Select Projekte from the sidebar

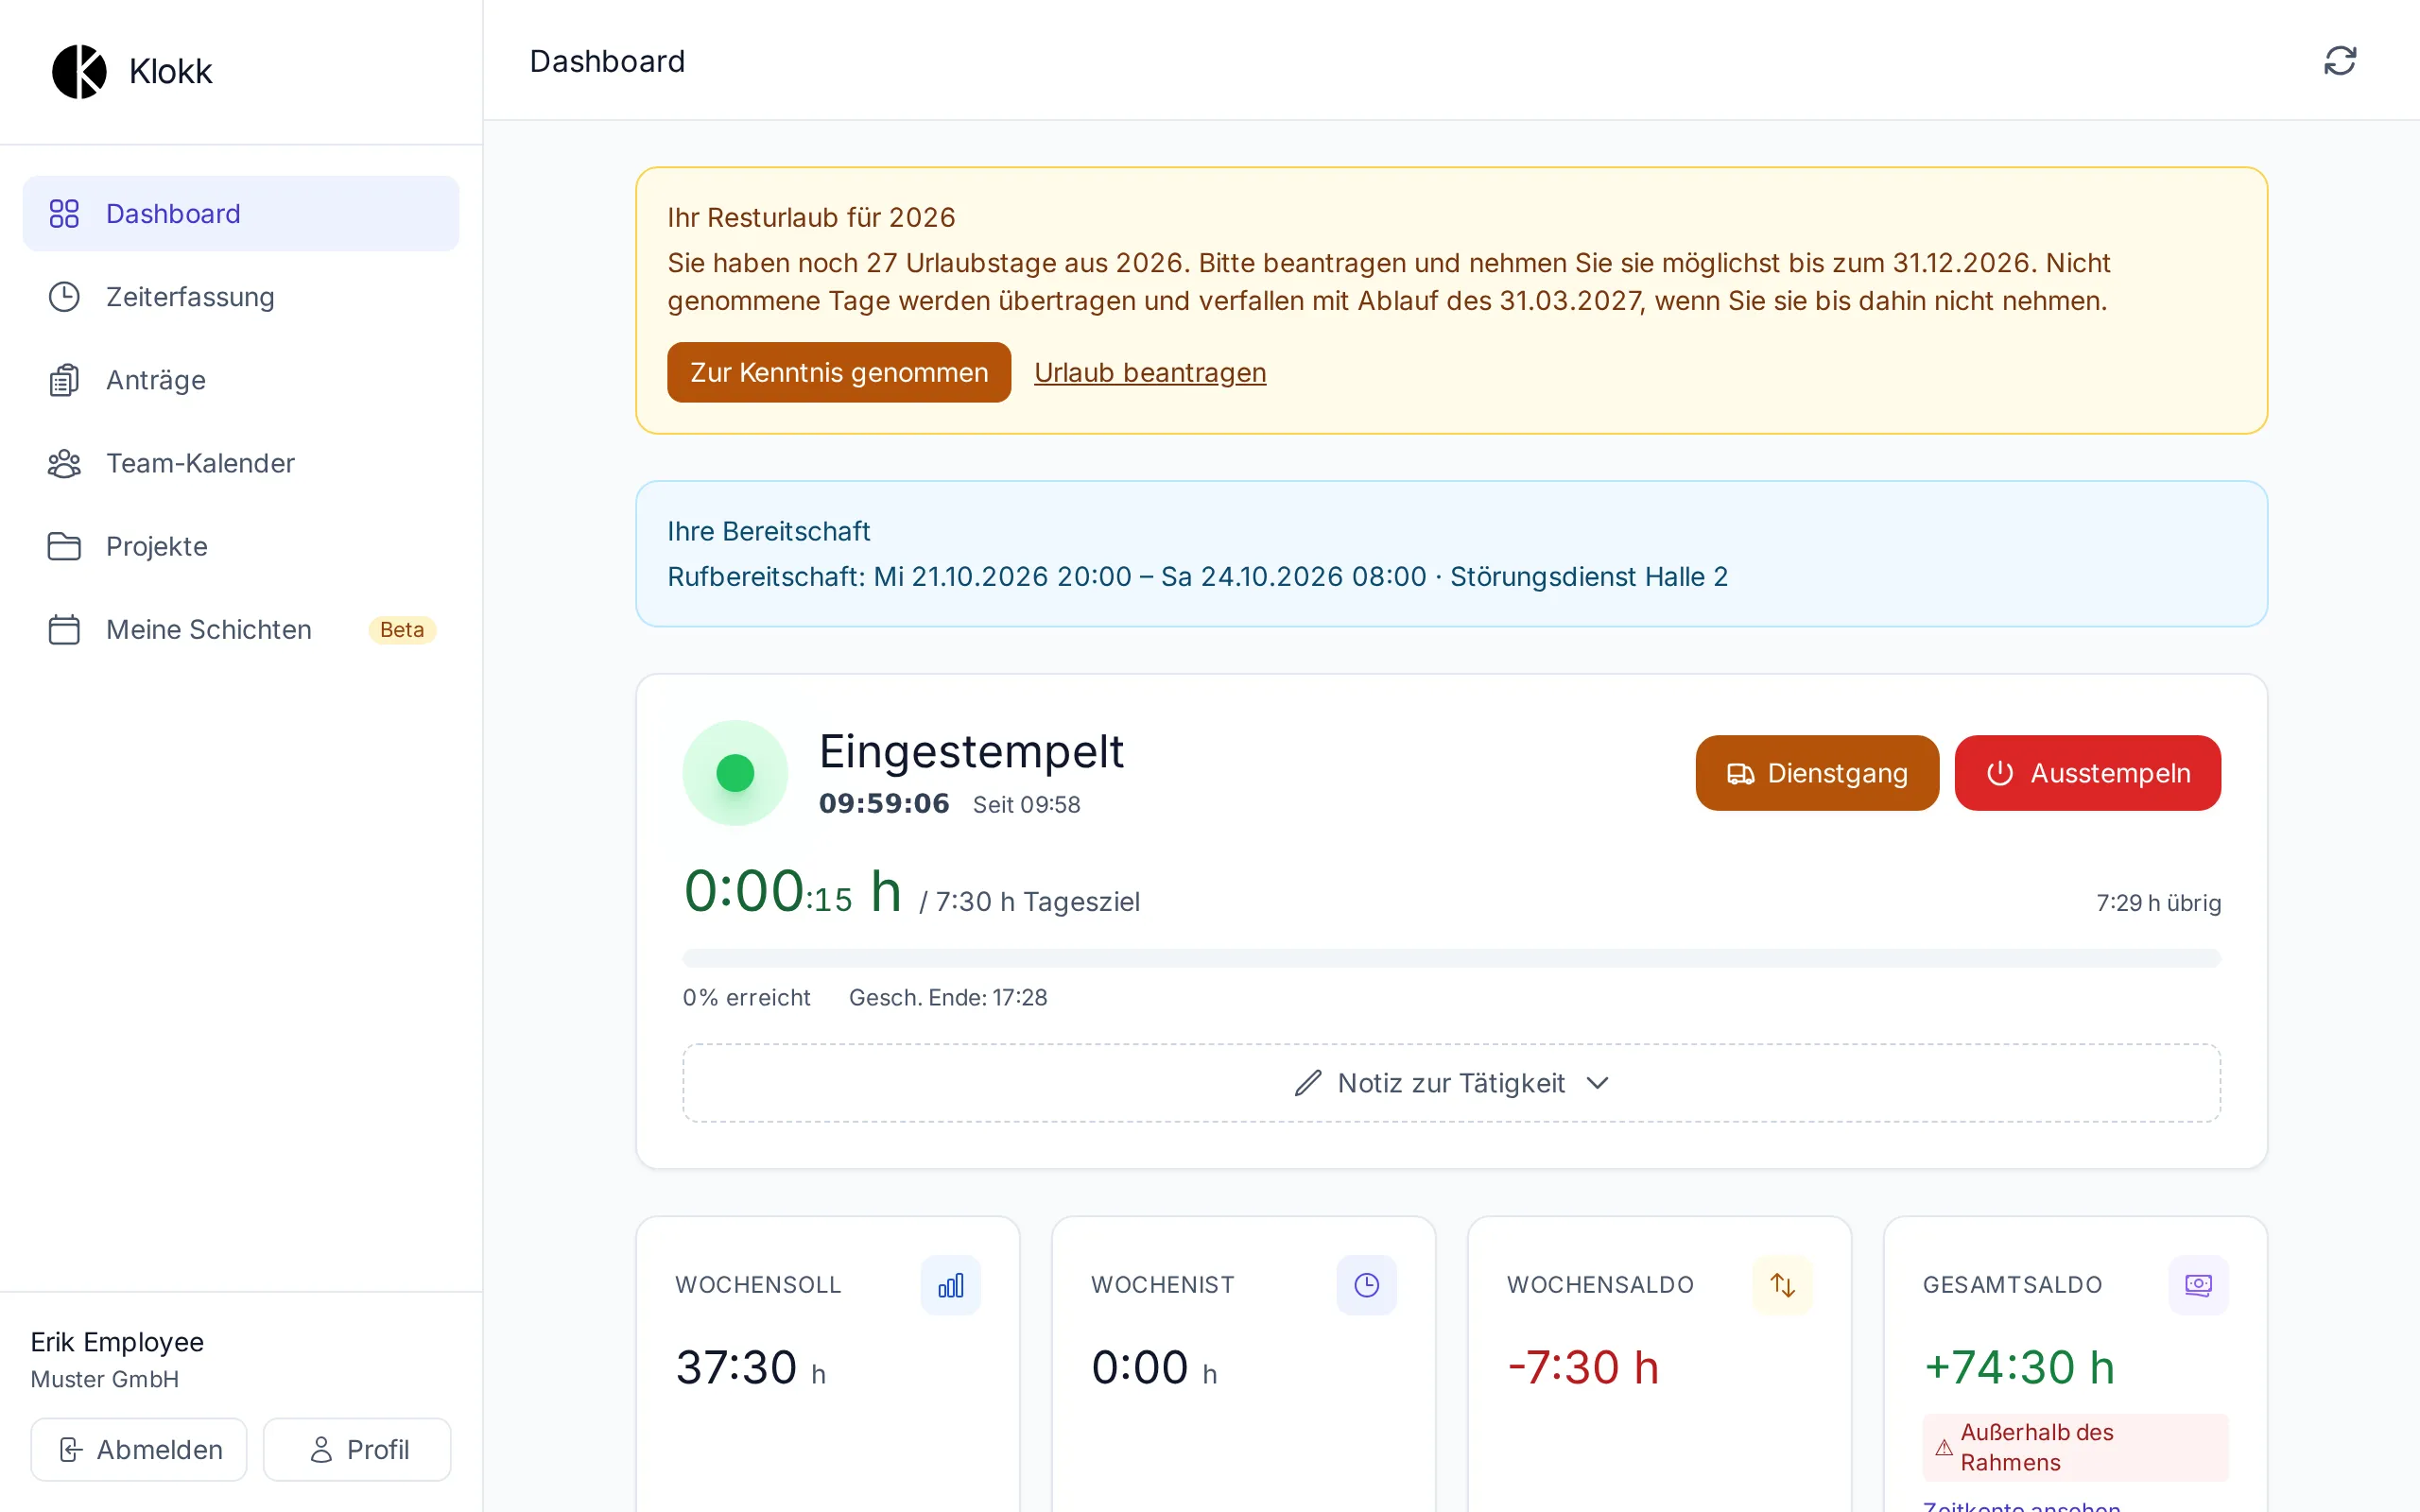[x=241, y=546]
